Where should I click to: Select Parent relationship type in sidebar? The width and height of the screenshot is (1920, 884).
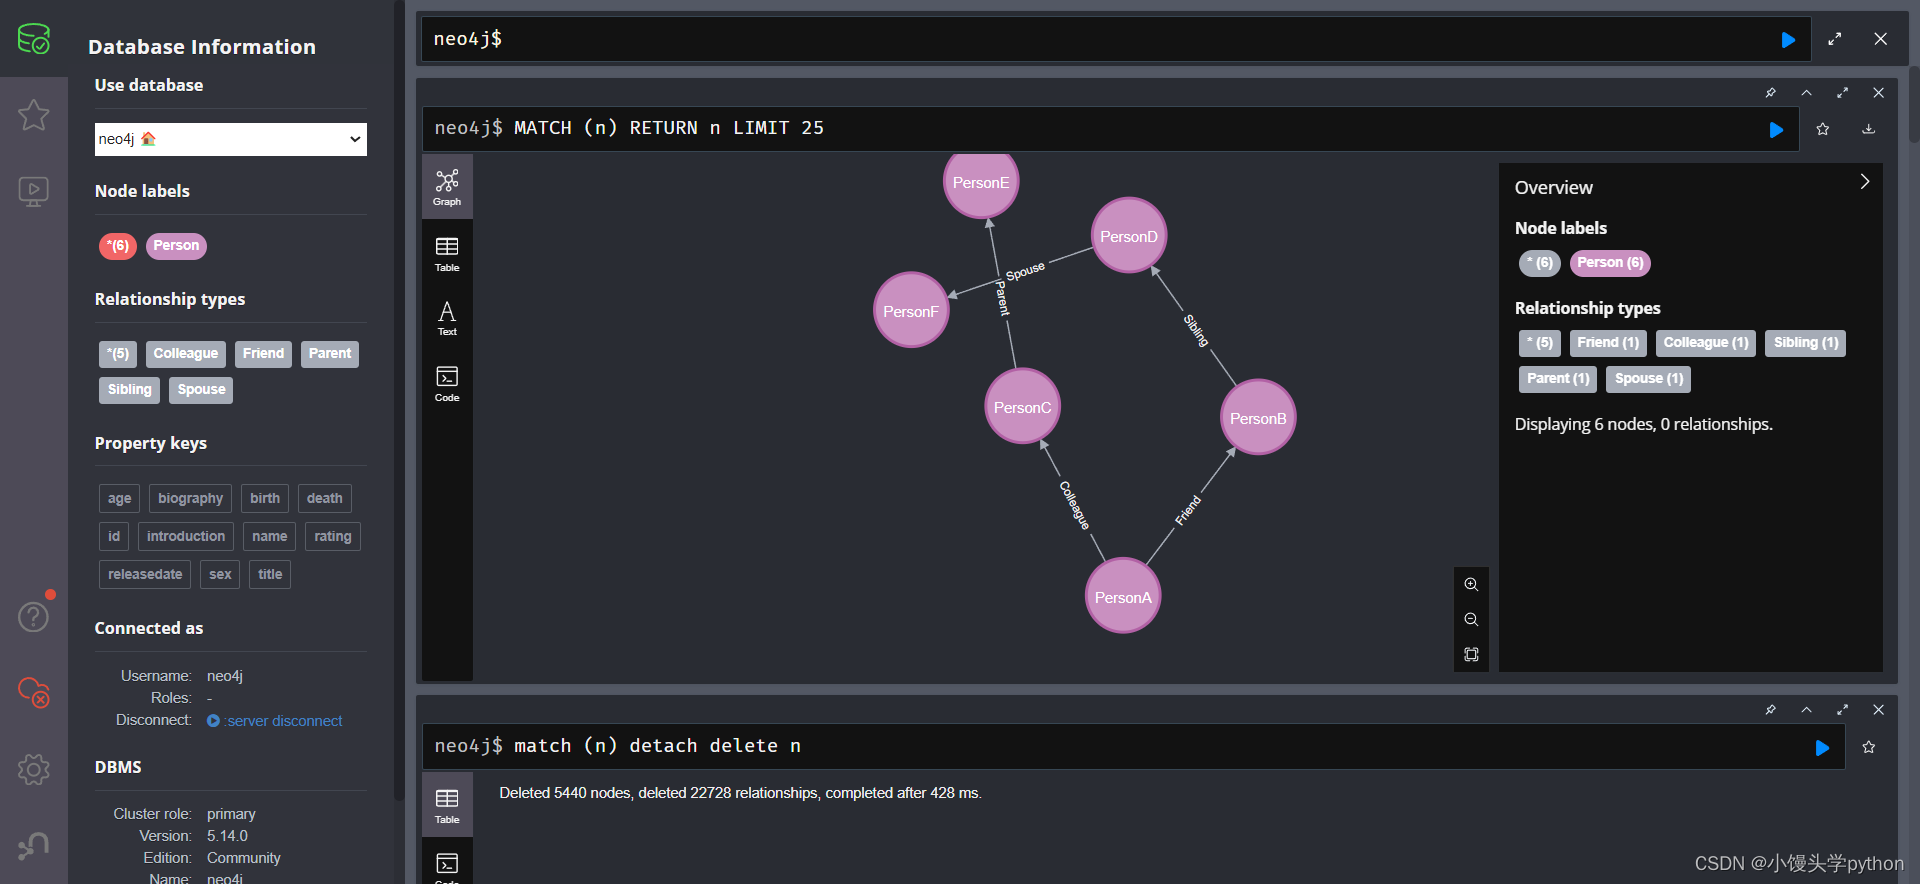[x=330, y=354]
